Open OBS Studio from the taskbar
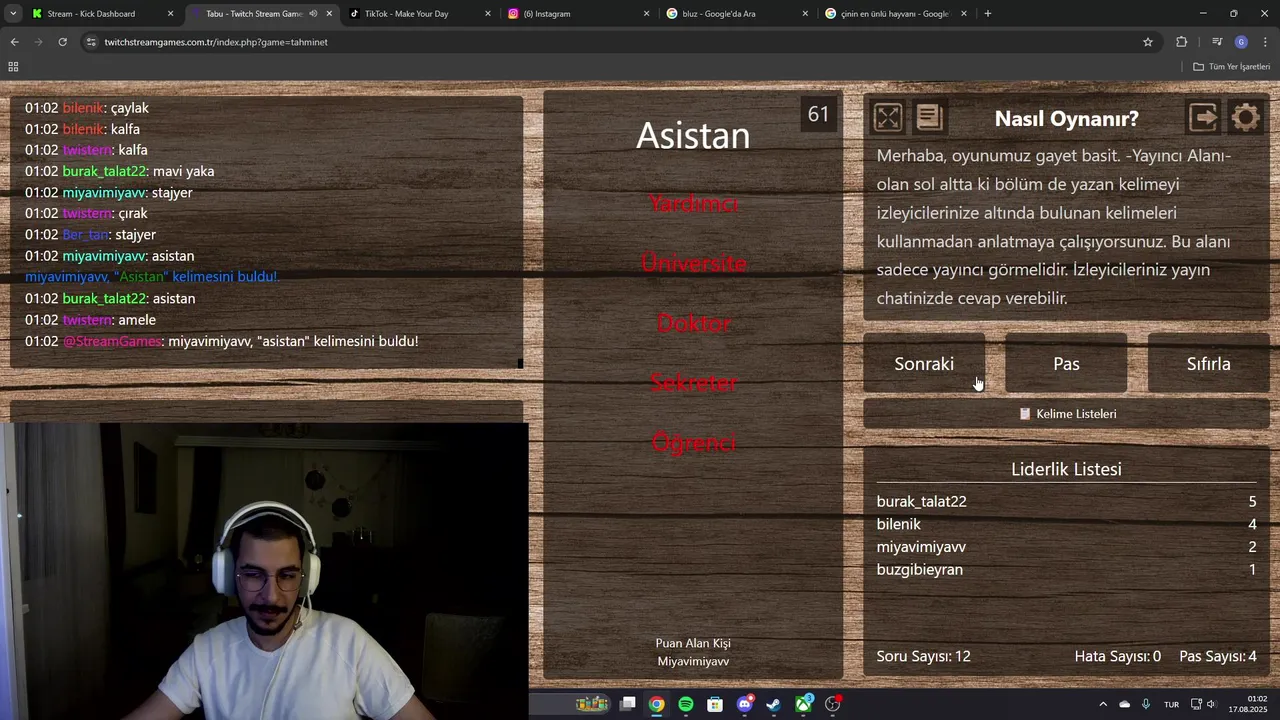The width and height of the screenshot is (1280, 720). pyautogui.click(x=832, y=704)
